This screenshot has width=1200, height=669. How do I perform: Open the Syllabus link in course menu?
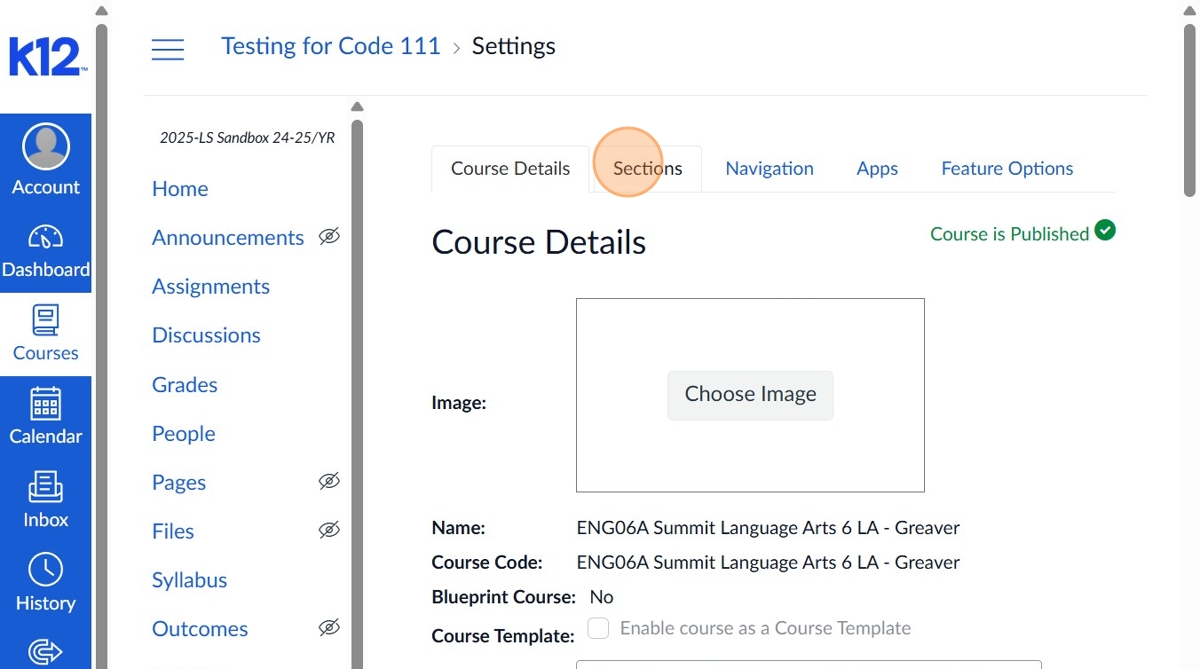coord(189,580)
